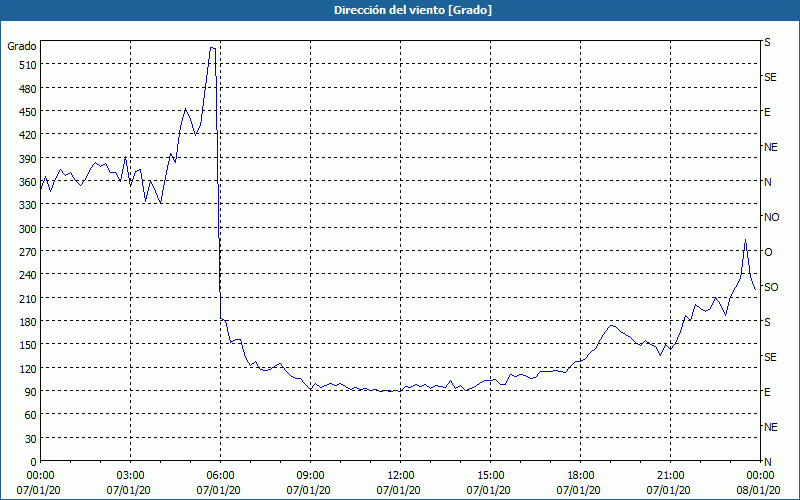Select the 60 y-axis tick label
The width and height of the screenshot is (800, 500).
31,415
